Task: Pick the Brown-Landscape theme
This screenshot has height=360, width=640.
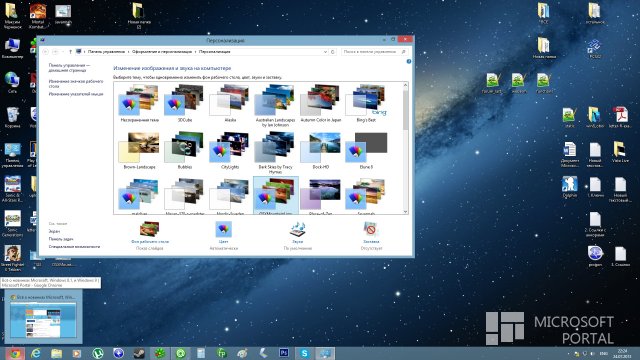Action: 139,150
